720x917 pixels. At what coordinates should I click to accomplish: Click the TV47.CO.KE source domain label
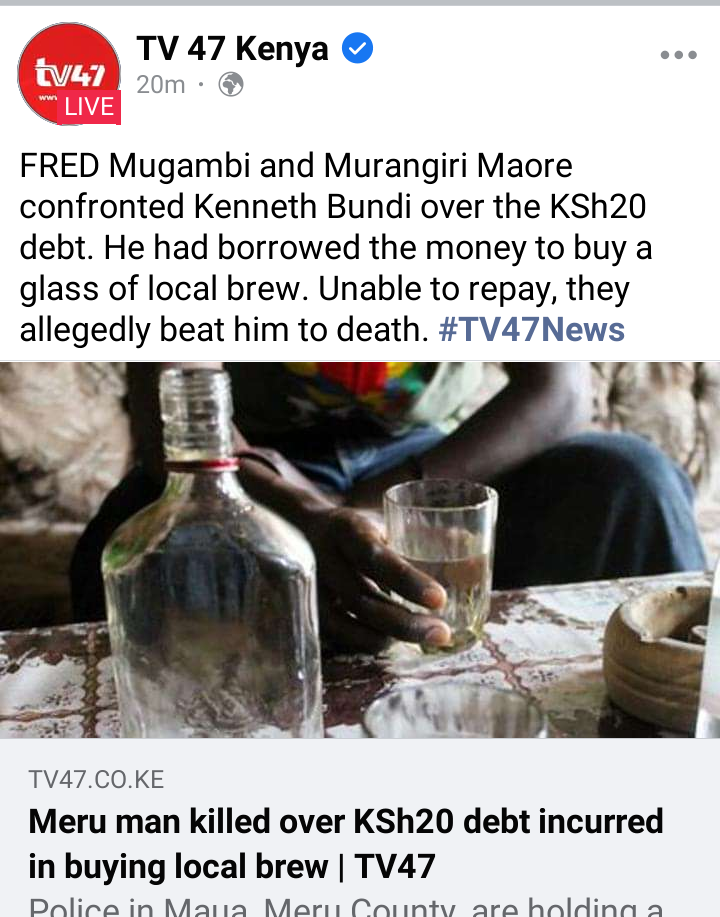pyautogui.click(x=97, y=780)
